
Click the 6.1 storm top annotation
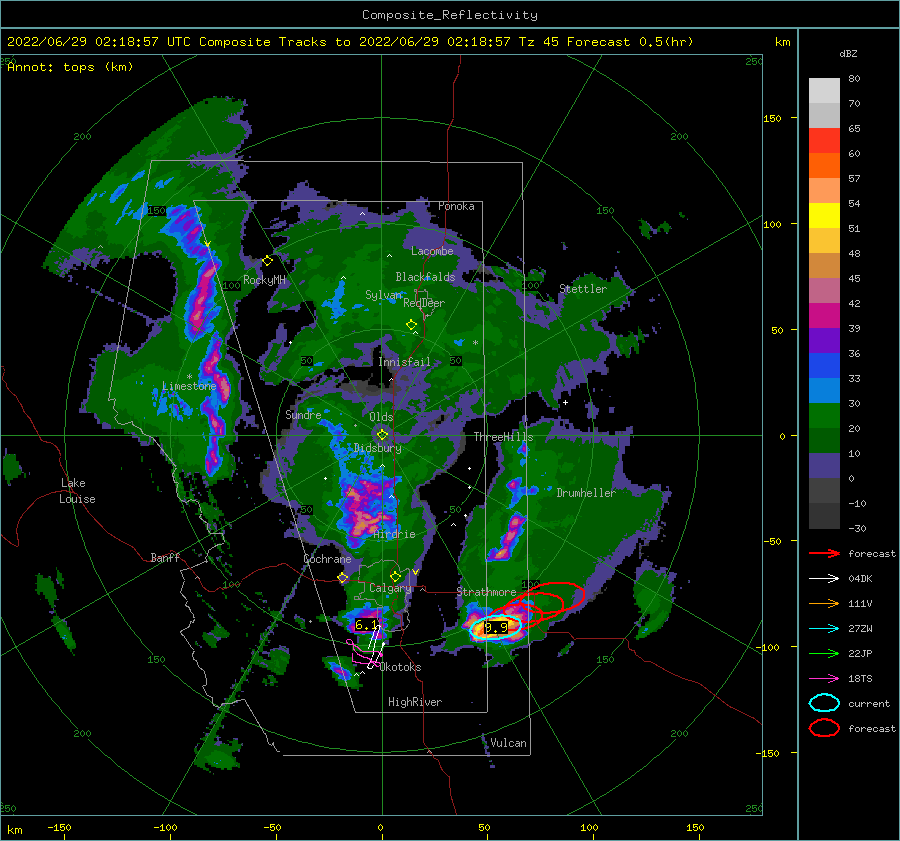[366, 625]
